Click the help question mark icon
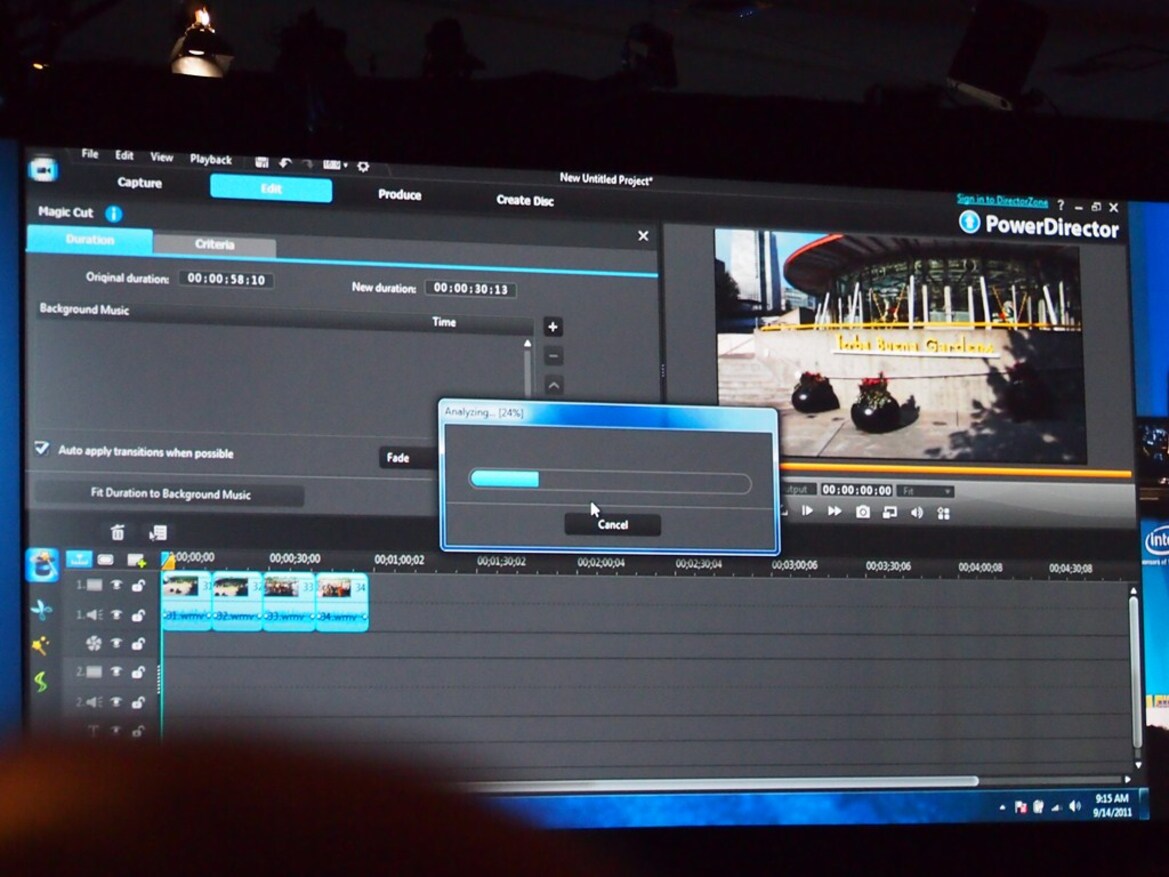Image resolution: width=1169 pixels, height=877 pixels. point(1060,205)
